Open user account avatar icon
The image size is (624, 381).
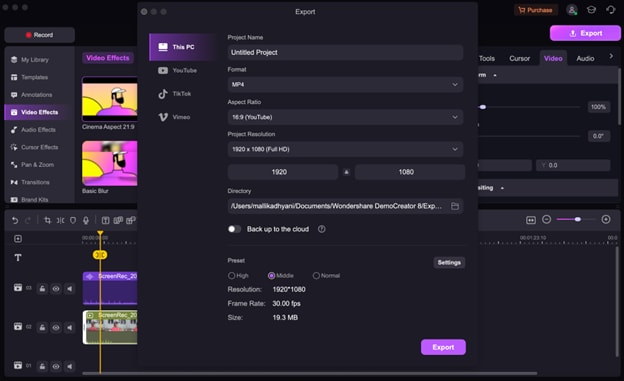tap(572, 10)
